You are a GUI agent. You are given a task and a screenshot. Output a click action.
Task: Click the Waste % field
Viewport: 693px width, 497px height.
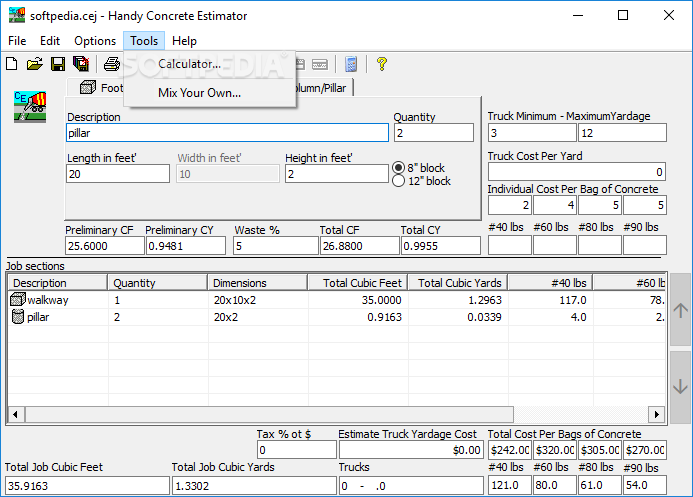coord(275,246)
